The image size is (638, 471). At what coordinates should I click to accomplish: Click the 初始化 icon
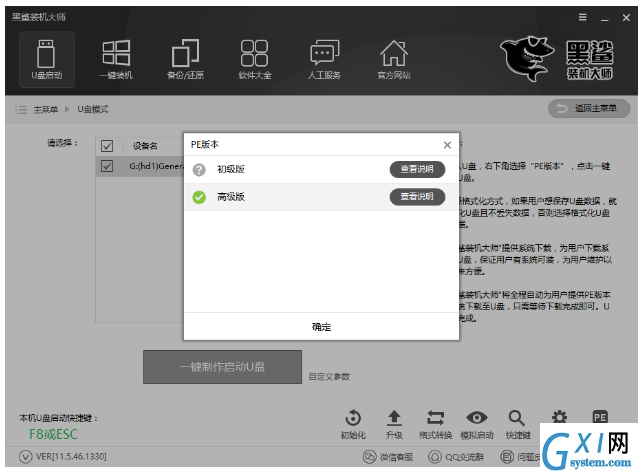coord(353,424)
